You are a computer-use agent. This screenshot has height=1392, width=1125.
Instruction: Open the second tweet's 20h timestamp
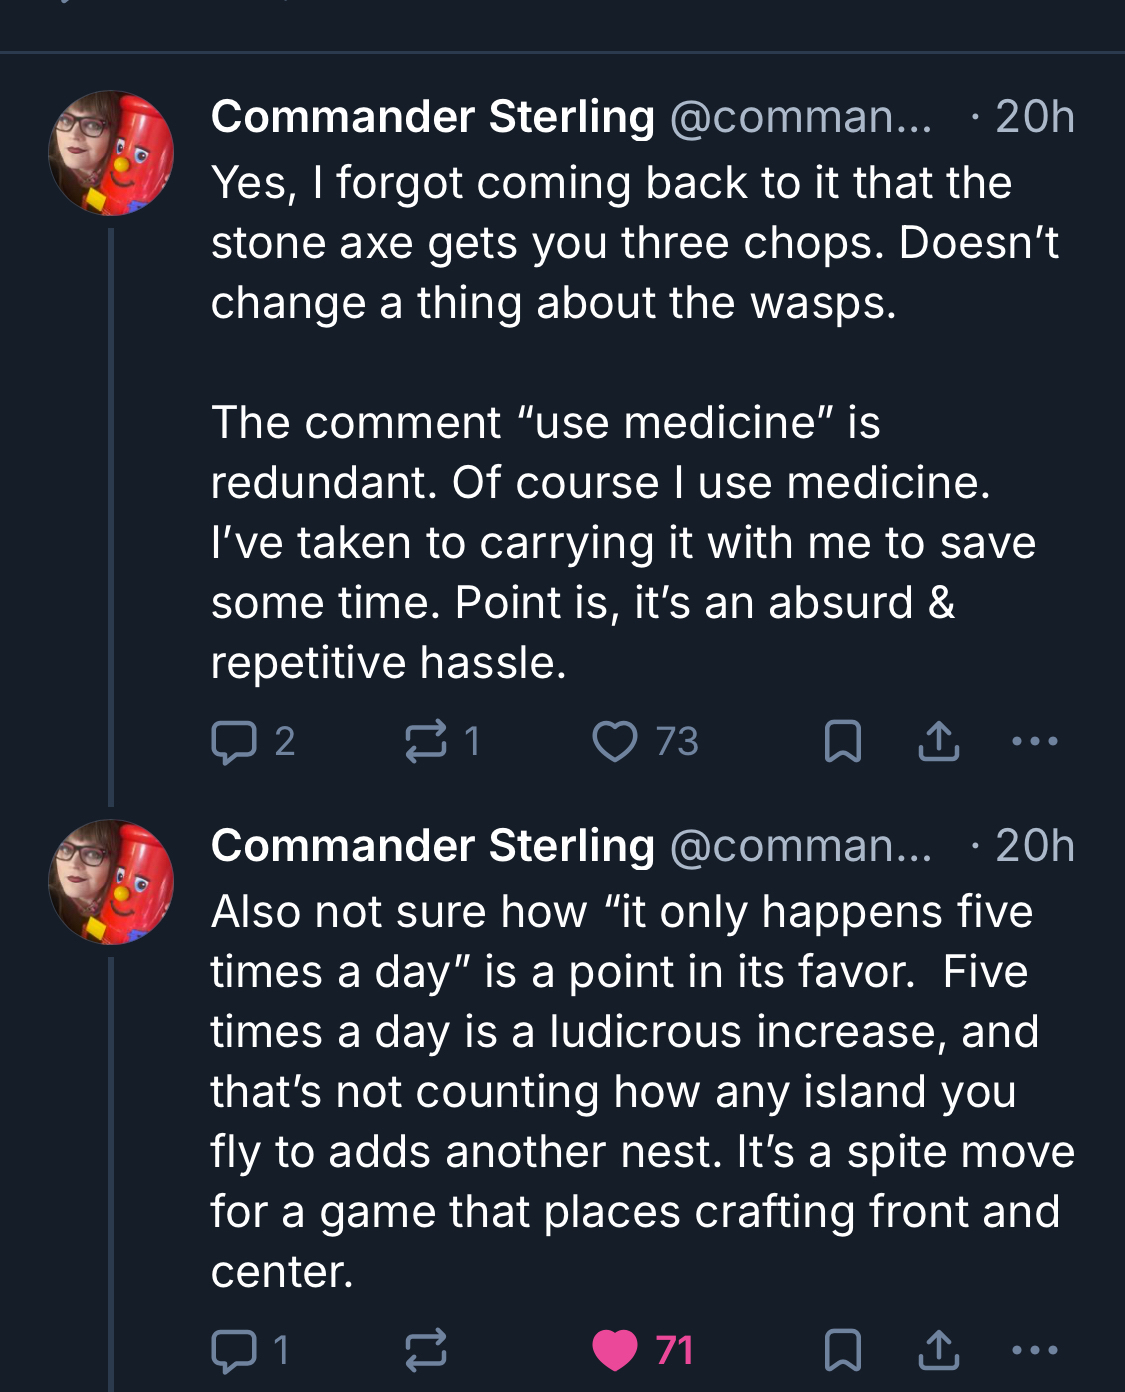(1034, 846)
